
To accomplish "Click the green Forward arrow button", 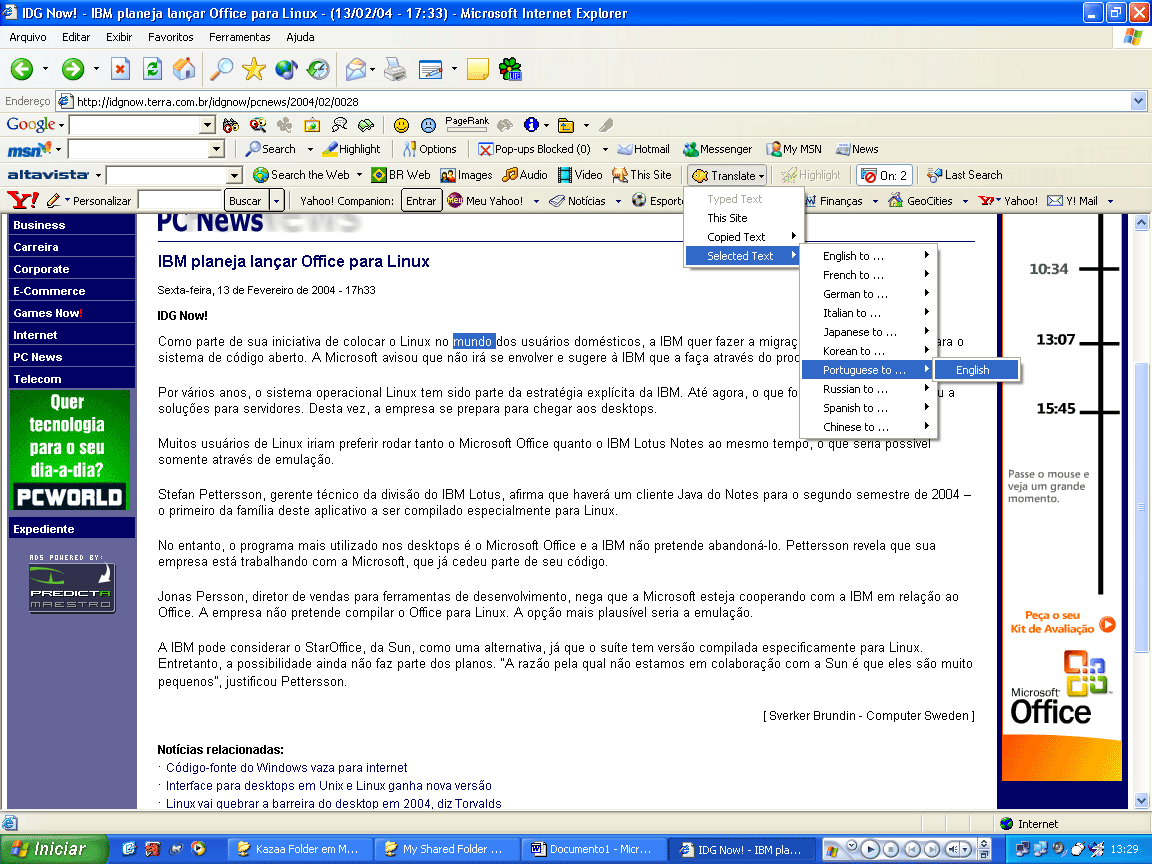I will [x=73, y=69].
